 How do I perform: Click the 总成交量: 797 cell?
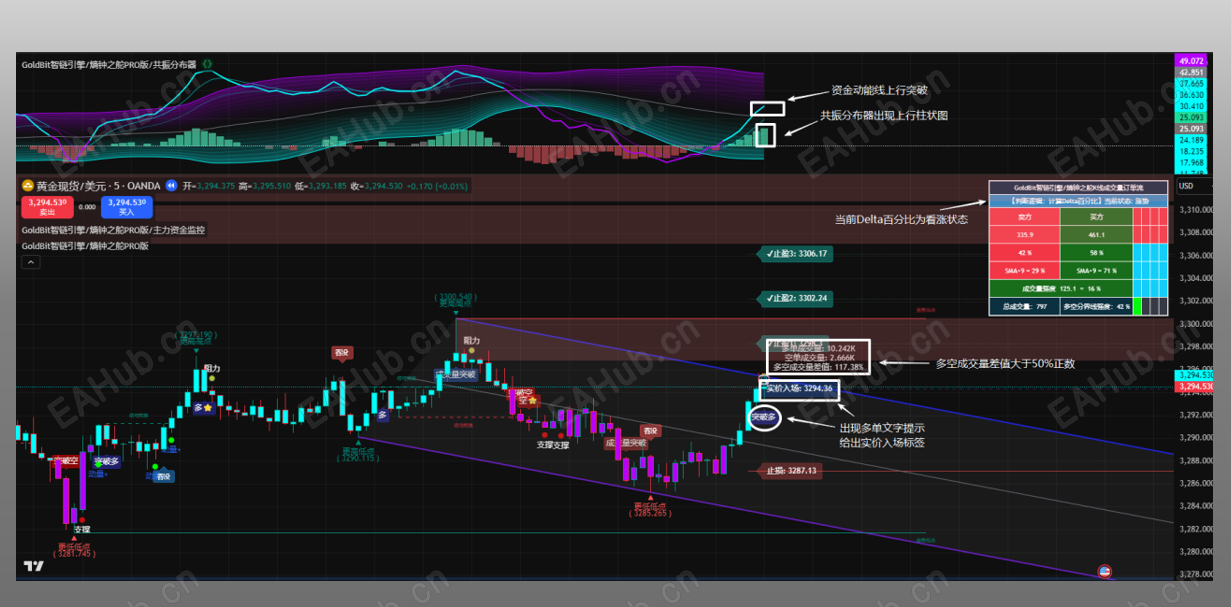pos(1024,306)
